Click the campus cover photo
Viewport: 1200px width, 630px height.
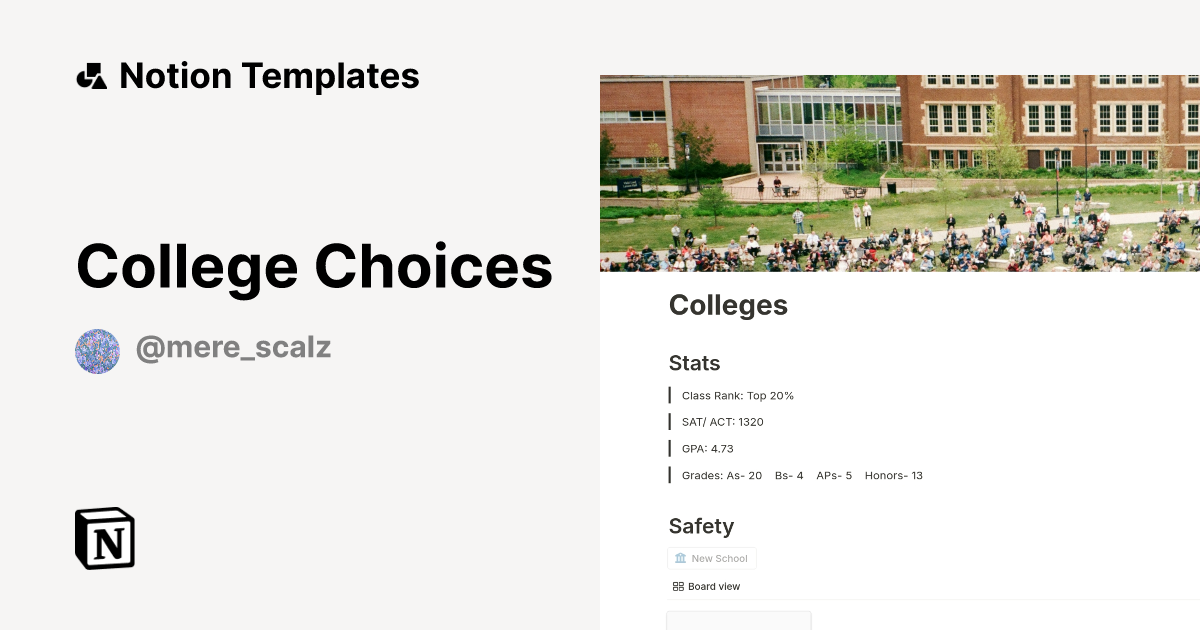coord(899,170)
